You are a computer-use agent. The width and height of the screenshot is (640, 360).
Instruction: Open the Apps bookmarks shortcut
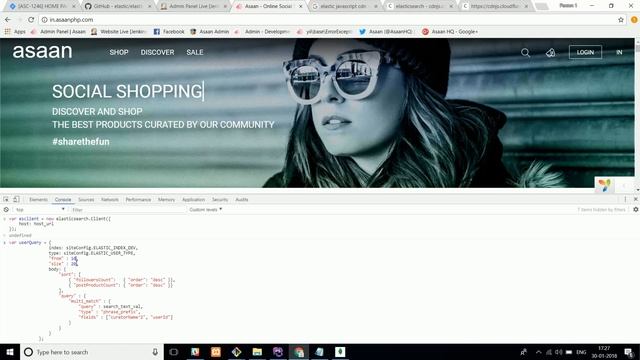15,31
